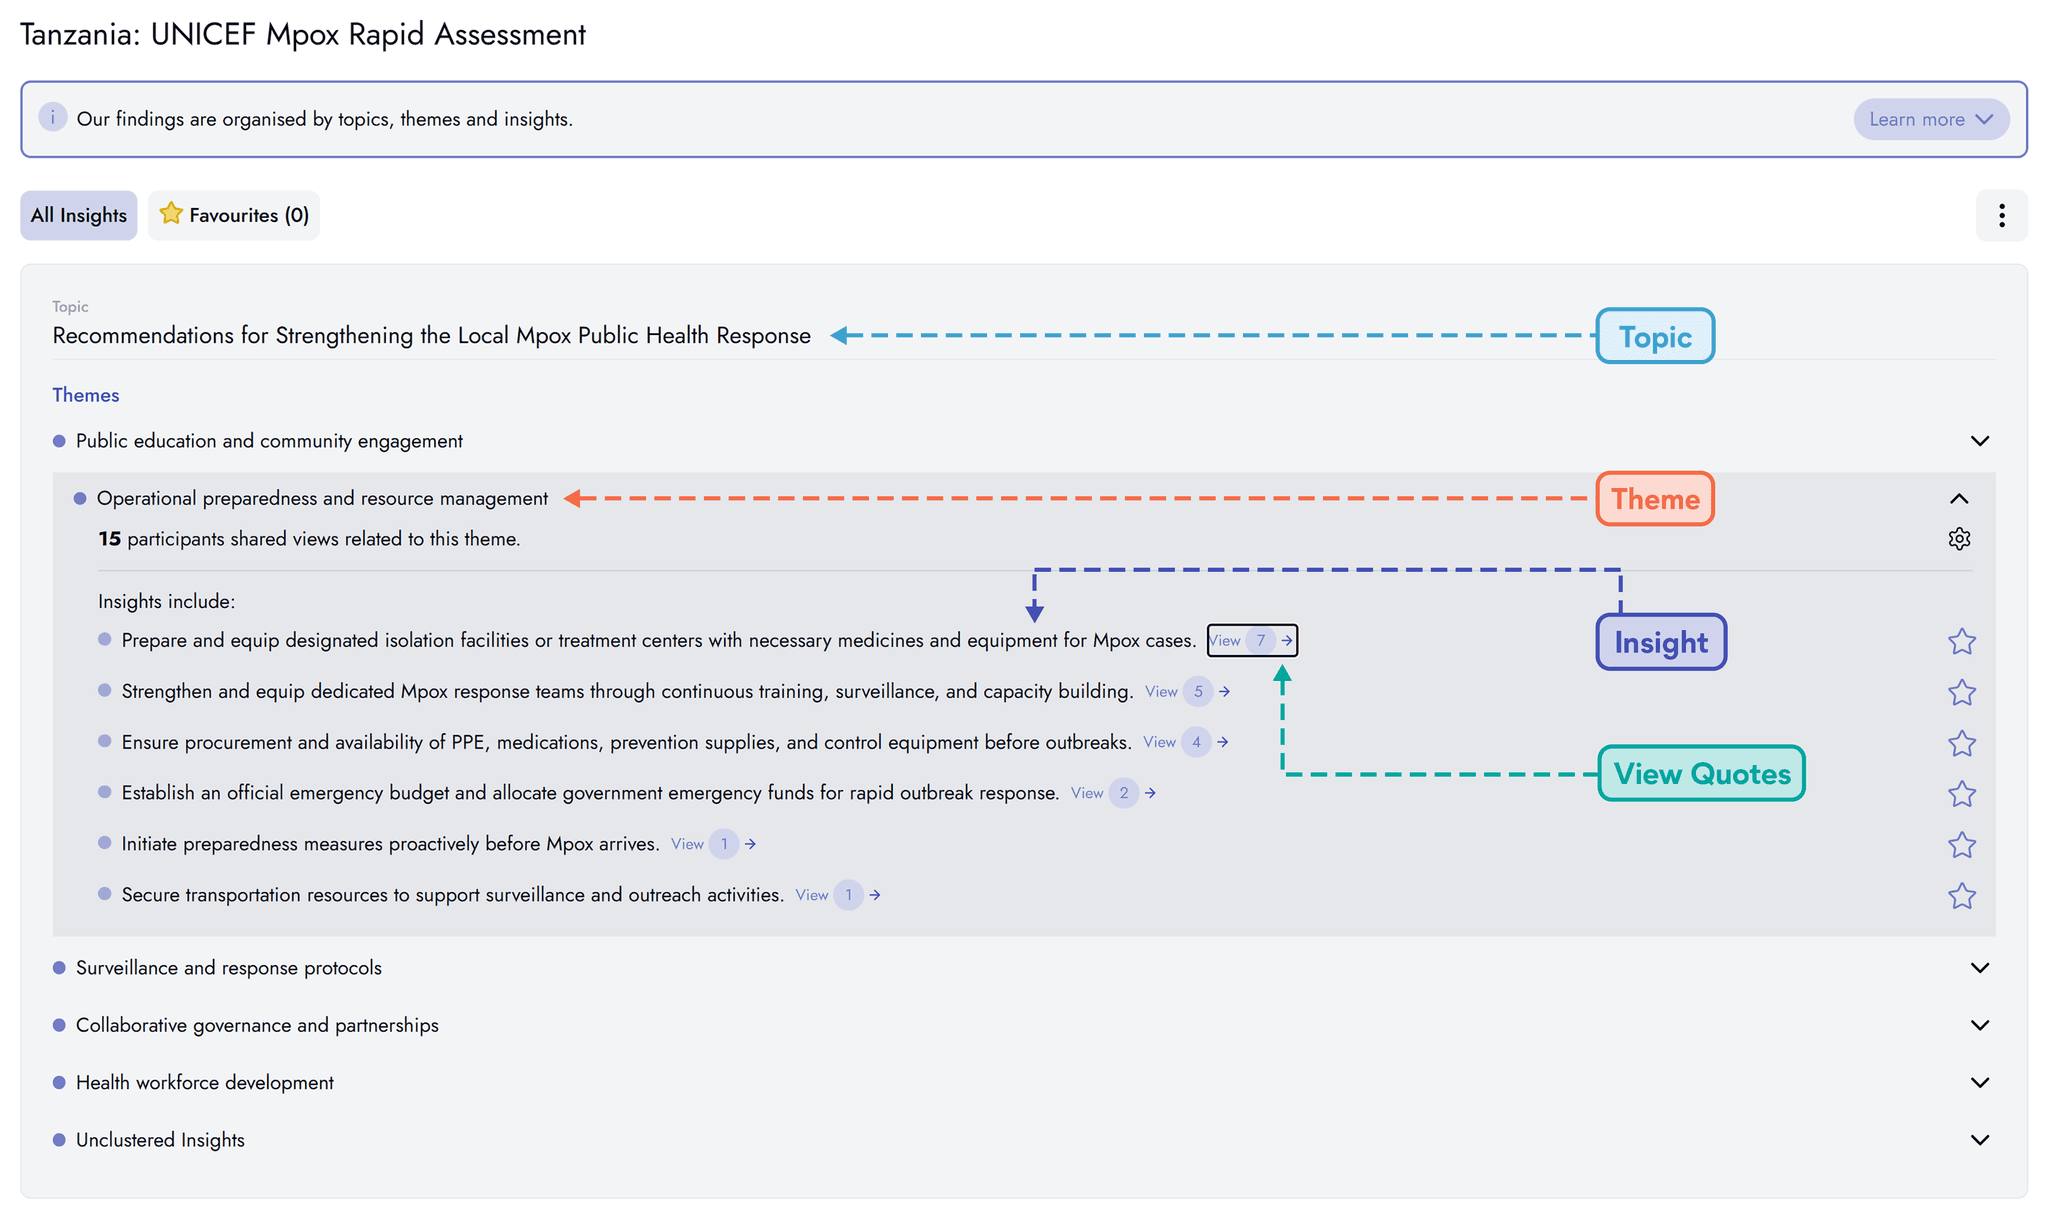
Task: Favourite the isolation facilities insight with star
Action: (1962, 641)
